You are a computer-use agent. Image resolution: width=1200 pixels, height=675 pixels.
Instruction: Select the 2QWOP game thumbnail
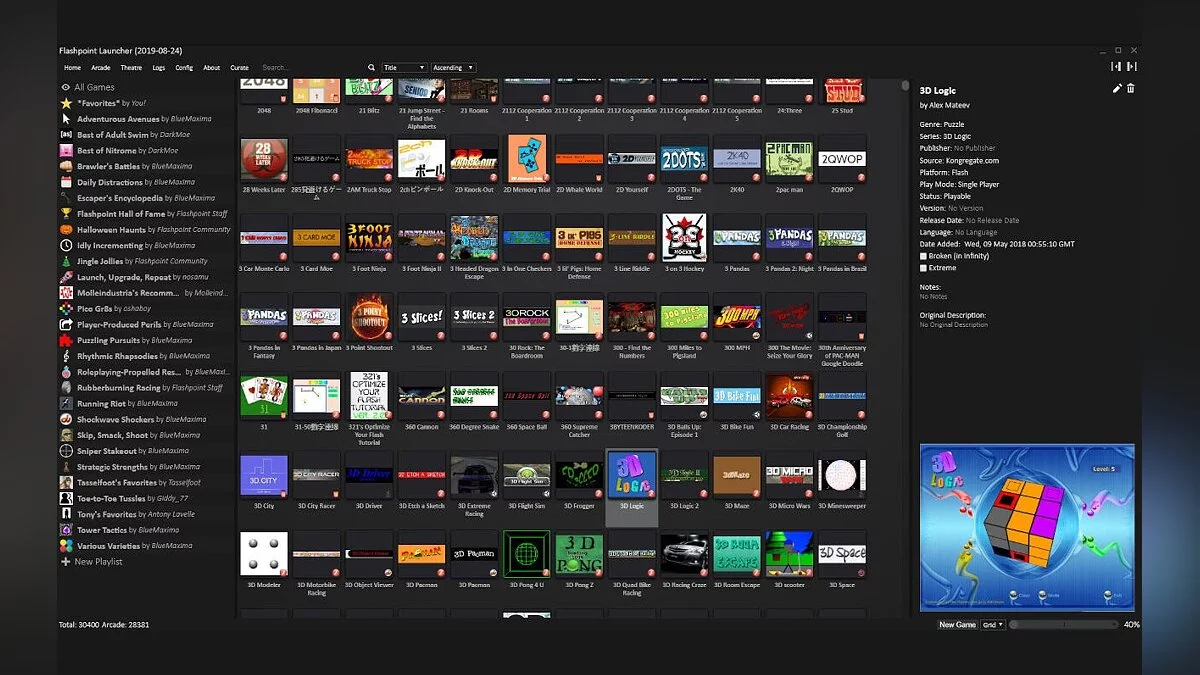click(x=841, y=159)
